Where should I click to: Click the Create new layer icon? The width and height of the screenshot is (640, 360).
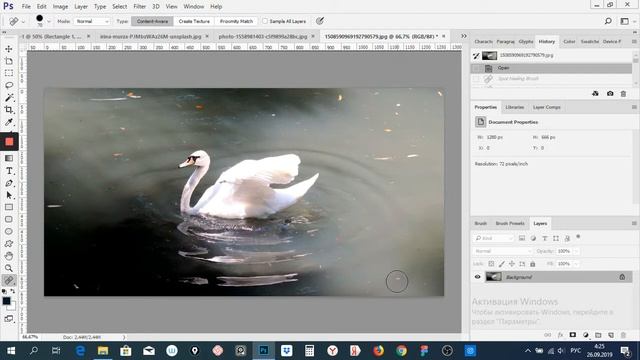click(x=611, y=335)
